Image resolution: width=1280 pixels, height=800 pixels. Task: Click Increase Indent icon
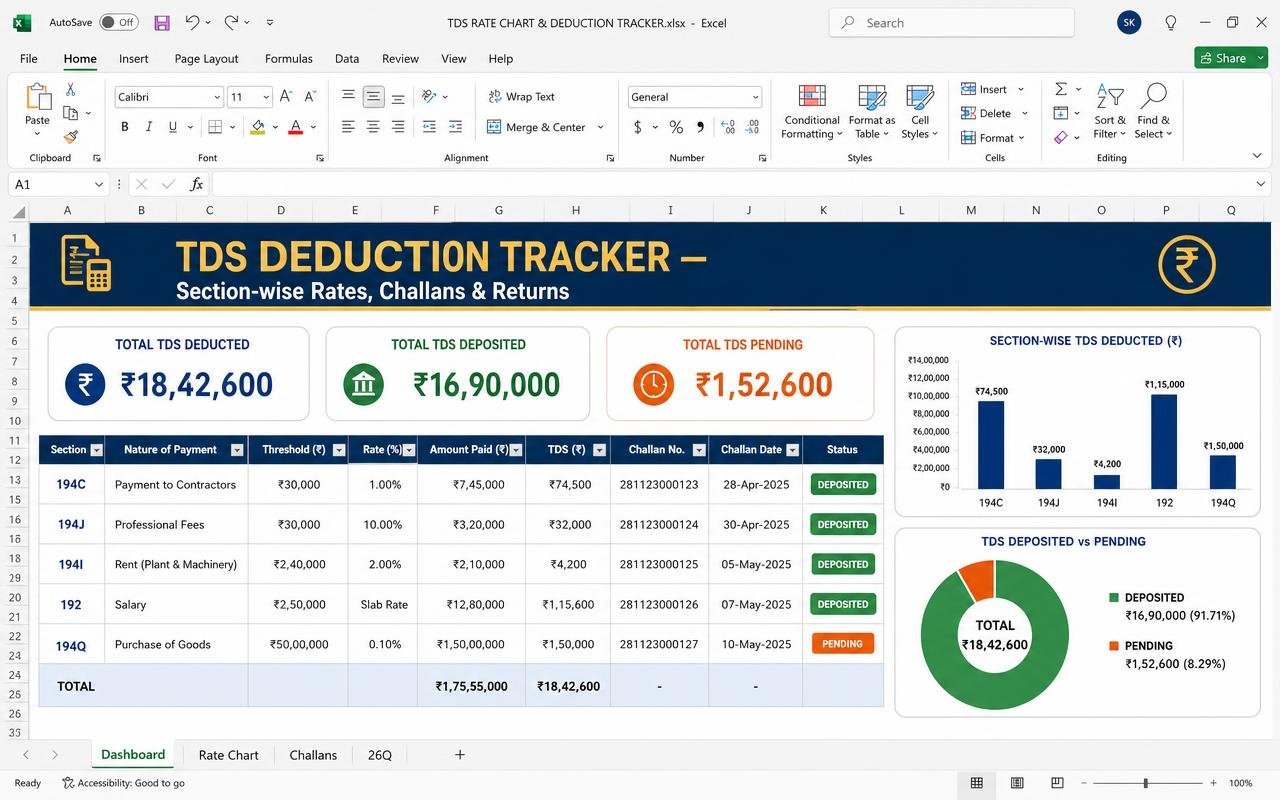456,127
